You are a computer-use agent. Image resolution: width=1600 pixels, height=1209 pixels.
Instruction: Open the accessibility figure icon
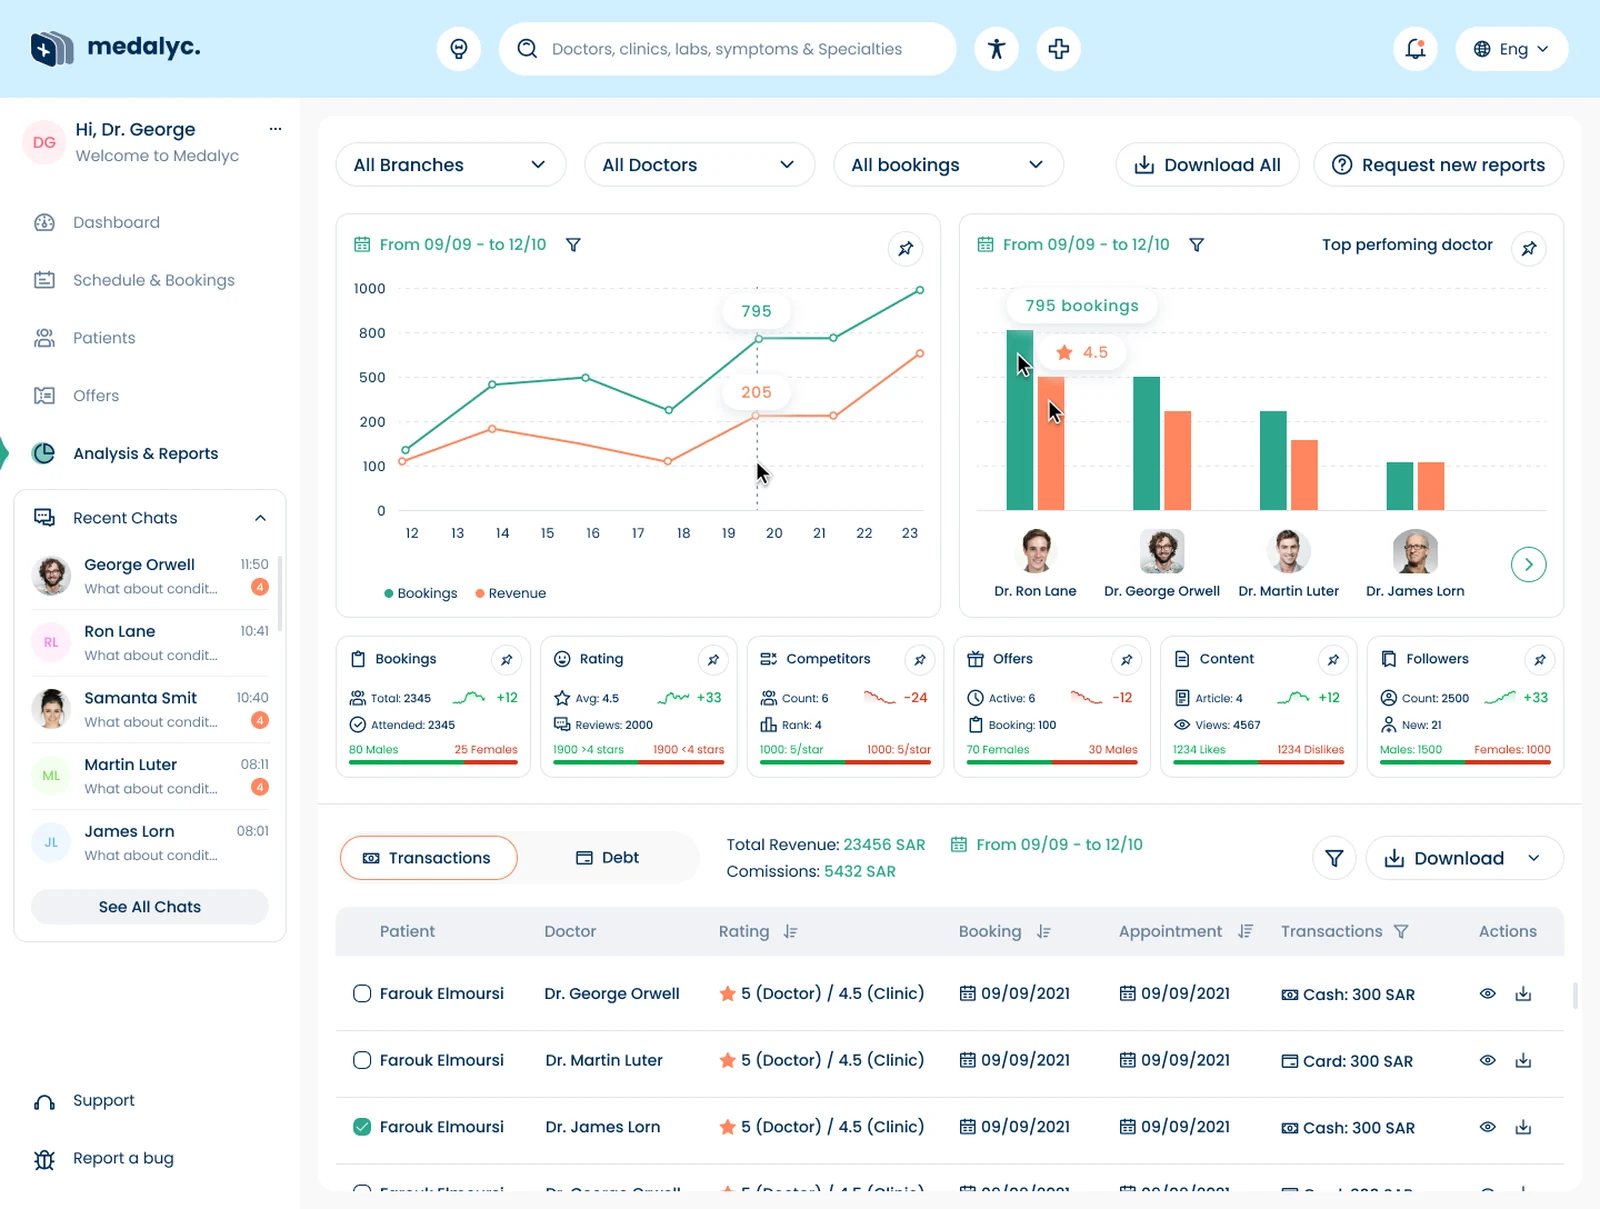pos(996,49)
